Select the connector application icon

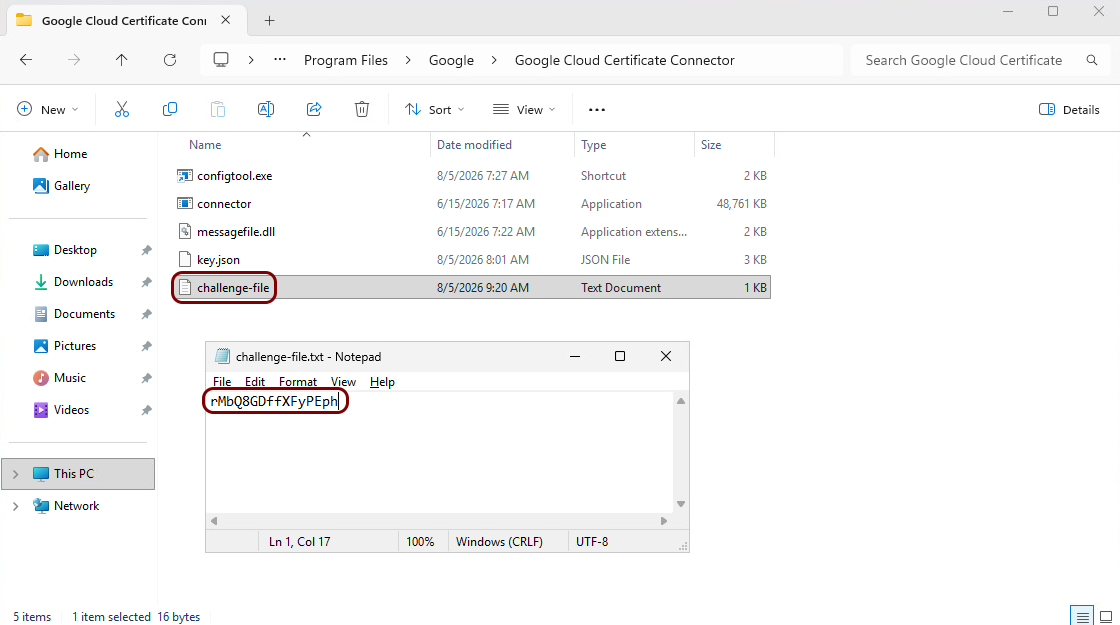184,204
